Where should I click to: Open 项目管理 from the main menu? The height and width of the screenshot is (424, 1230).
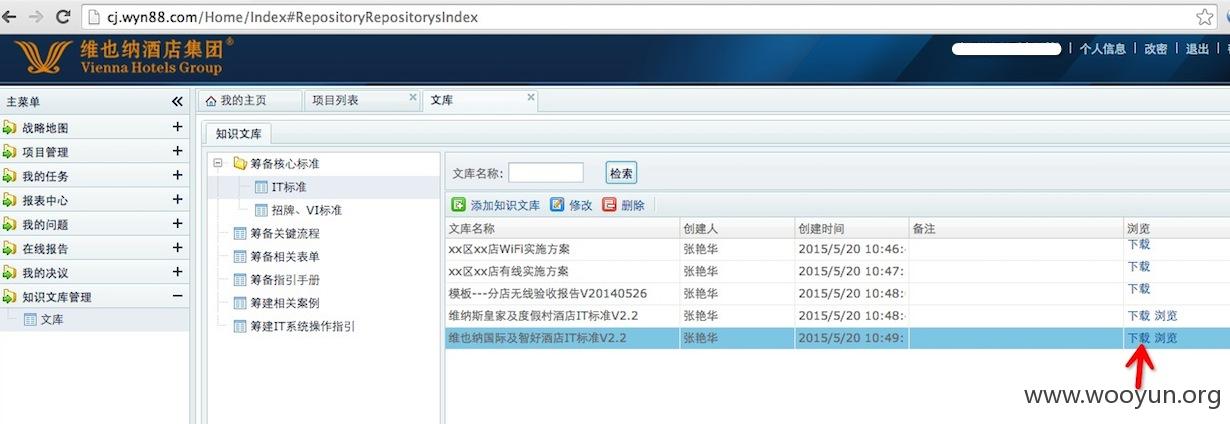coord(45,152)
